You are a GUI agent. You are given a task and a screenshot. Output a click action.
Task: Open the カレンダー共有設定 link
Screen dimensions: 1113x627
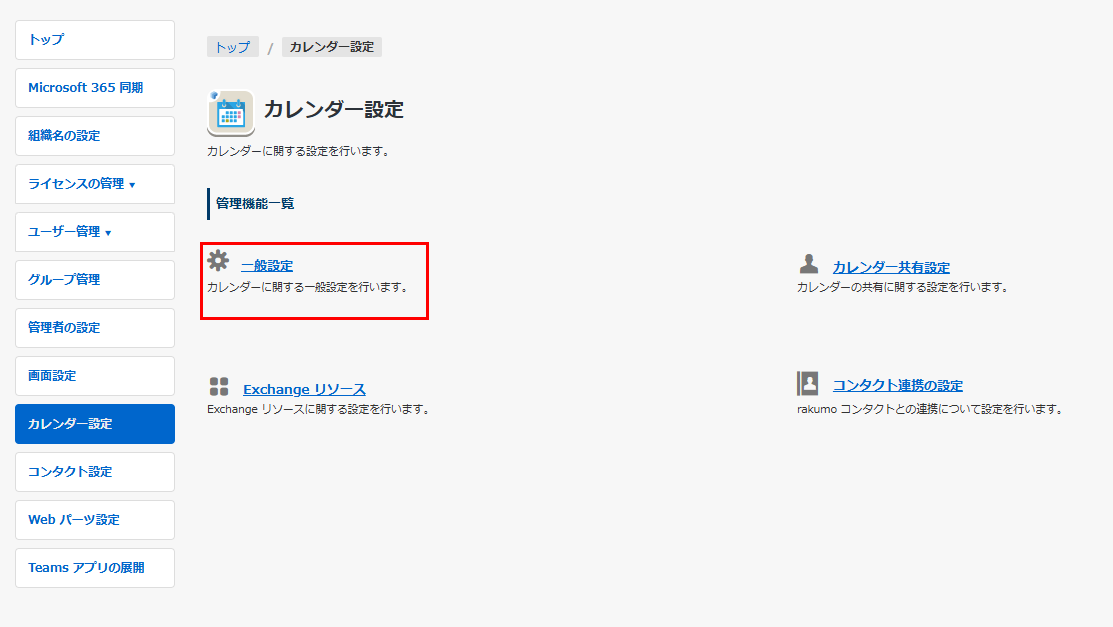(x=891, y=267)
